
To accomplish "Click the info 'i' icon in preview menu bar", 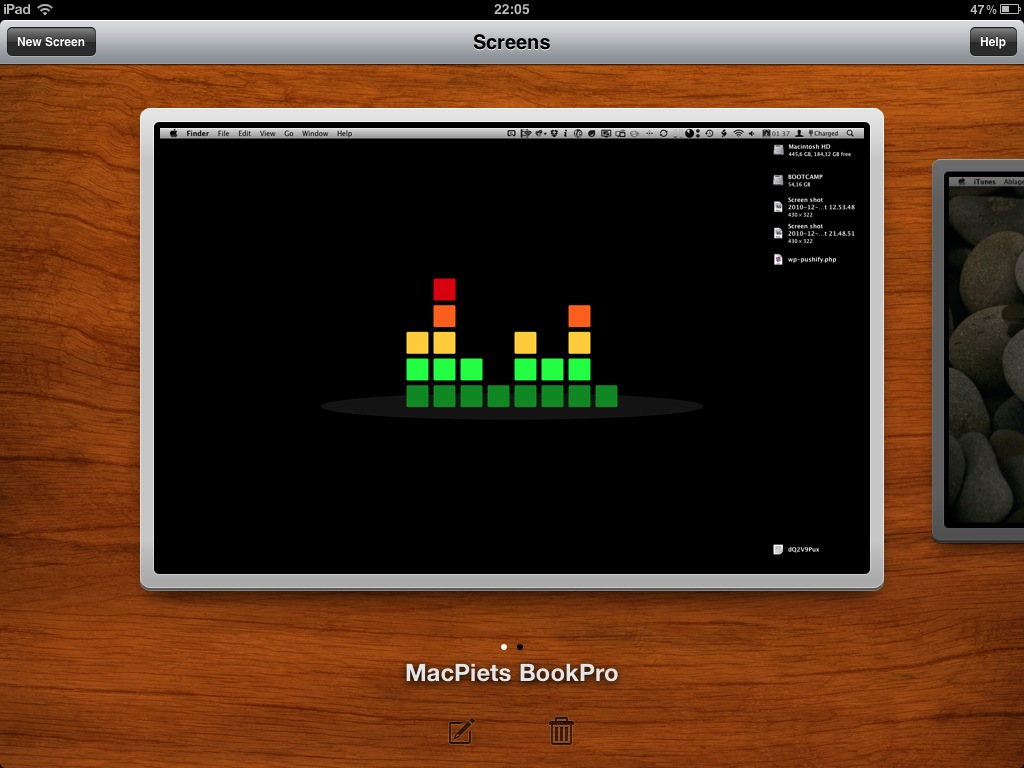I will tap(566, 133).
